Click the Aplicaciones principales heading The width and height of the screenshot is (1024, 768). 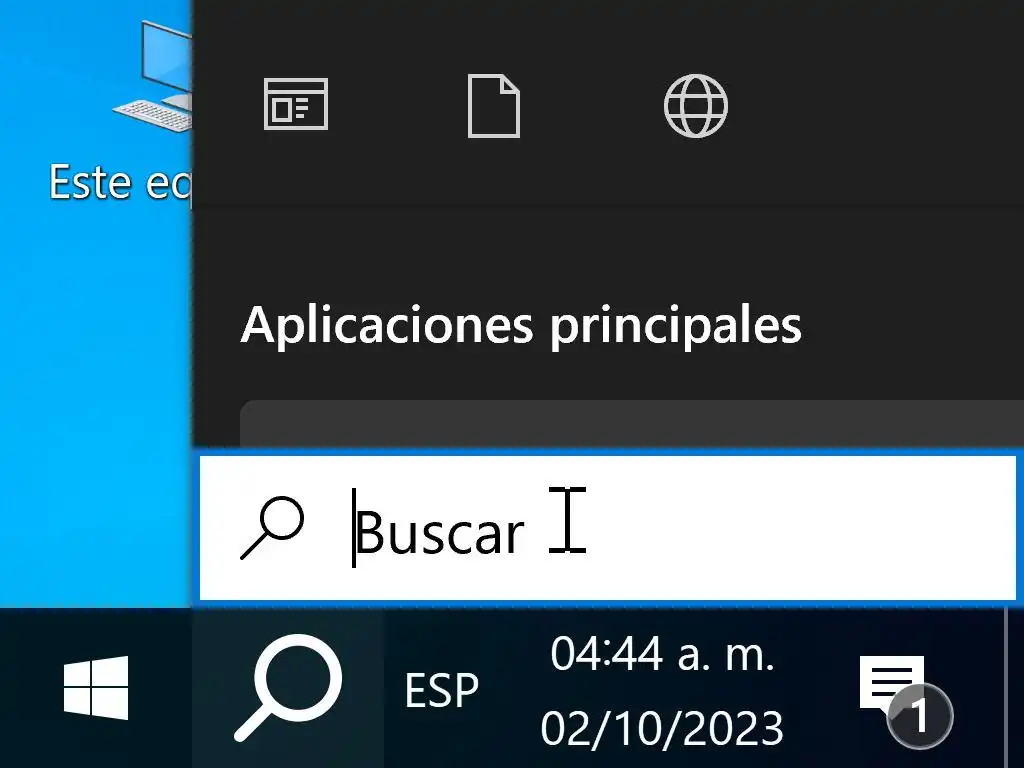tap(521, 325)
